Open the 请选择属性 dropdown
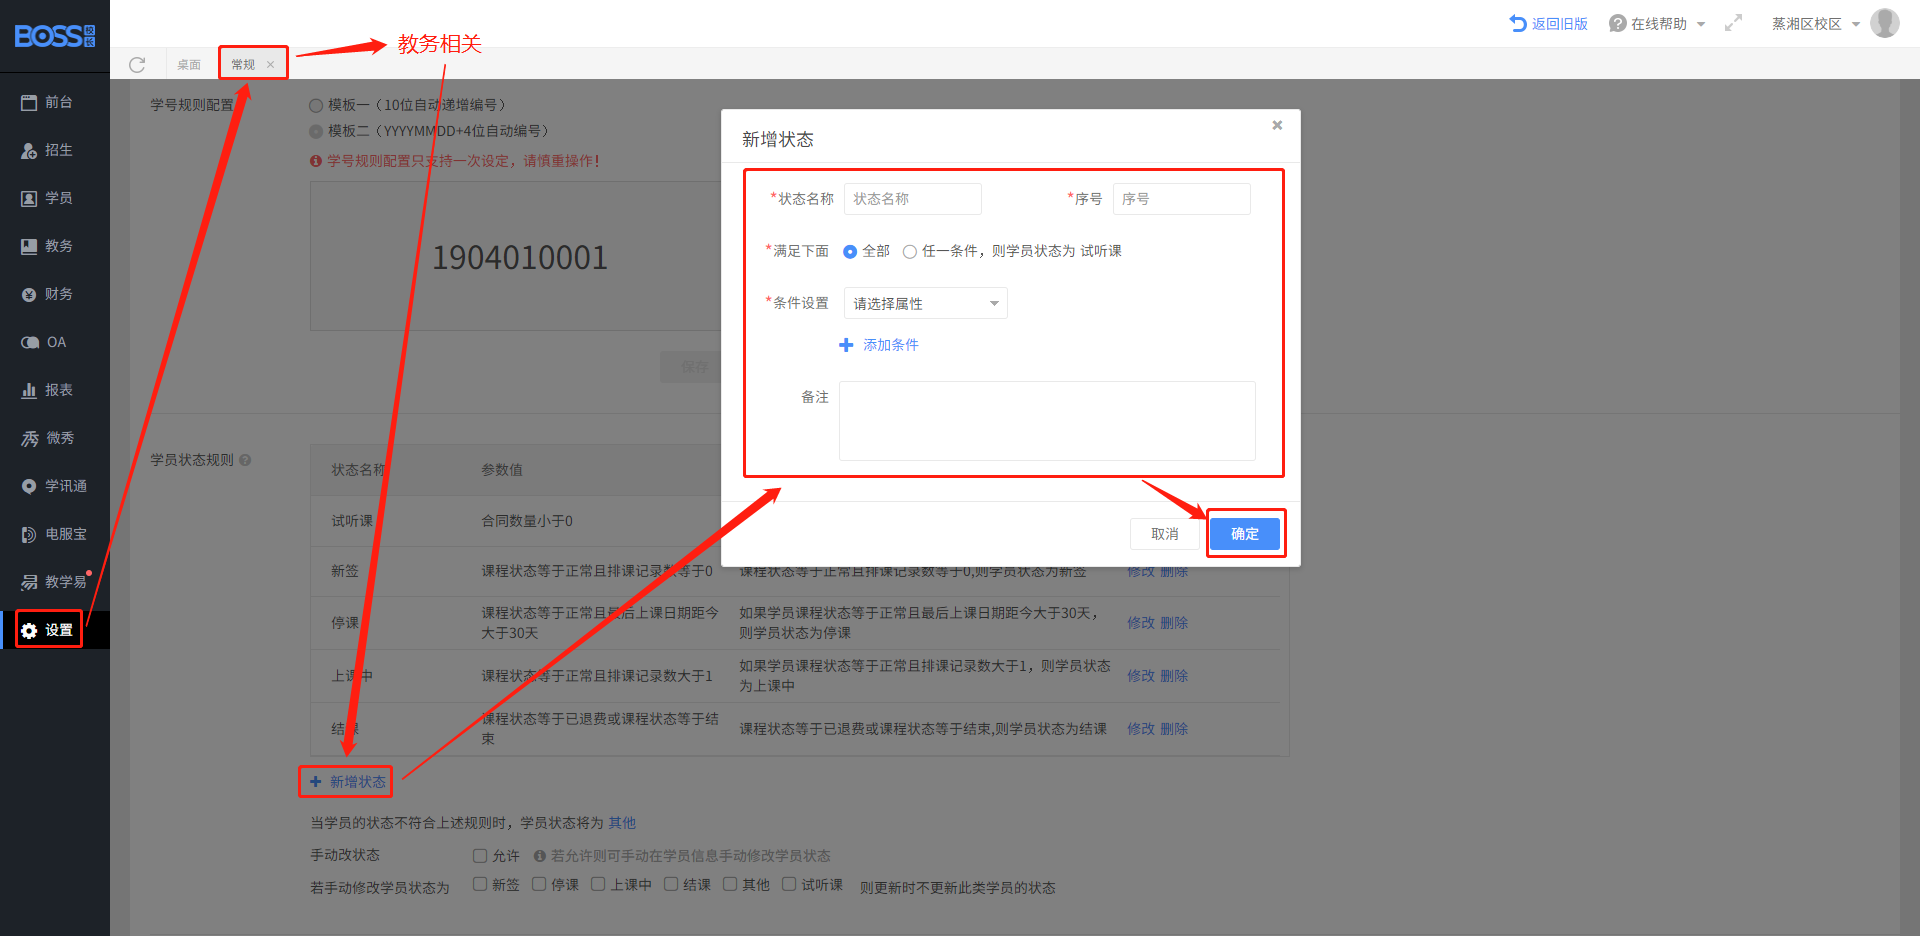Viewport: 1920px width, 936px height. click(x=925, y=303)
